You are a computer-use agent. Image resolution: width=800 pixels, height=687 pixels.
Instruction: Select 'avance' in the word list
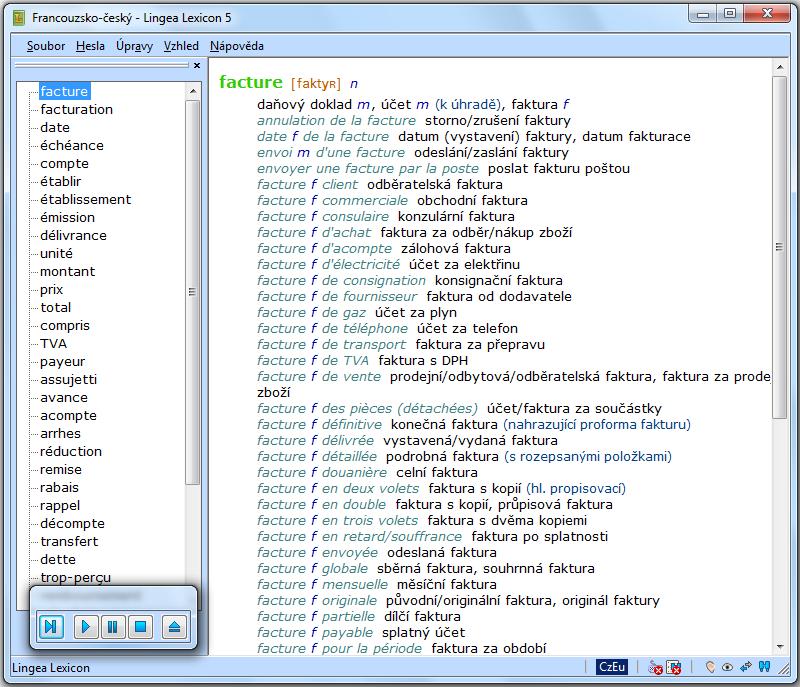[x=64, y=397]
